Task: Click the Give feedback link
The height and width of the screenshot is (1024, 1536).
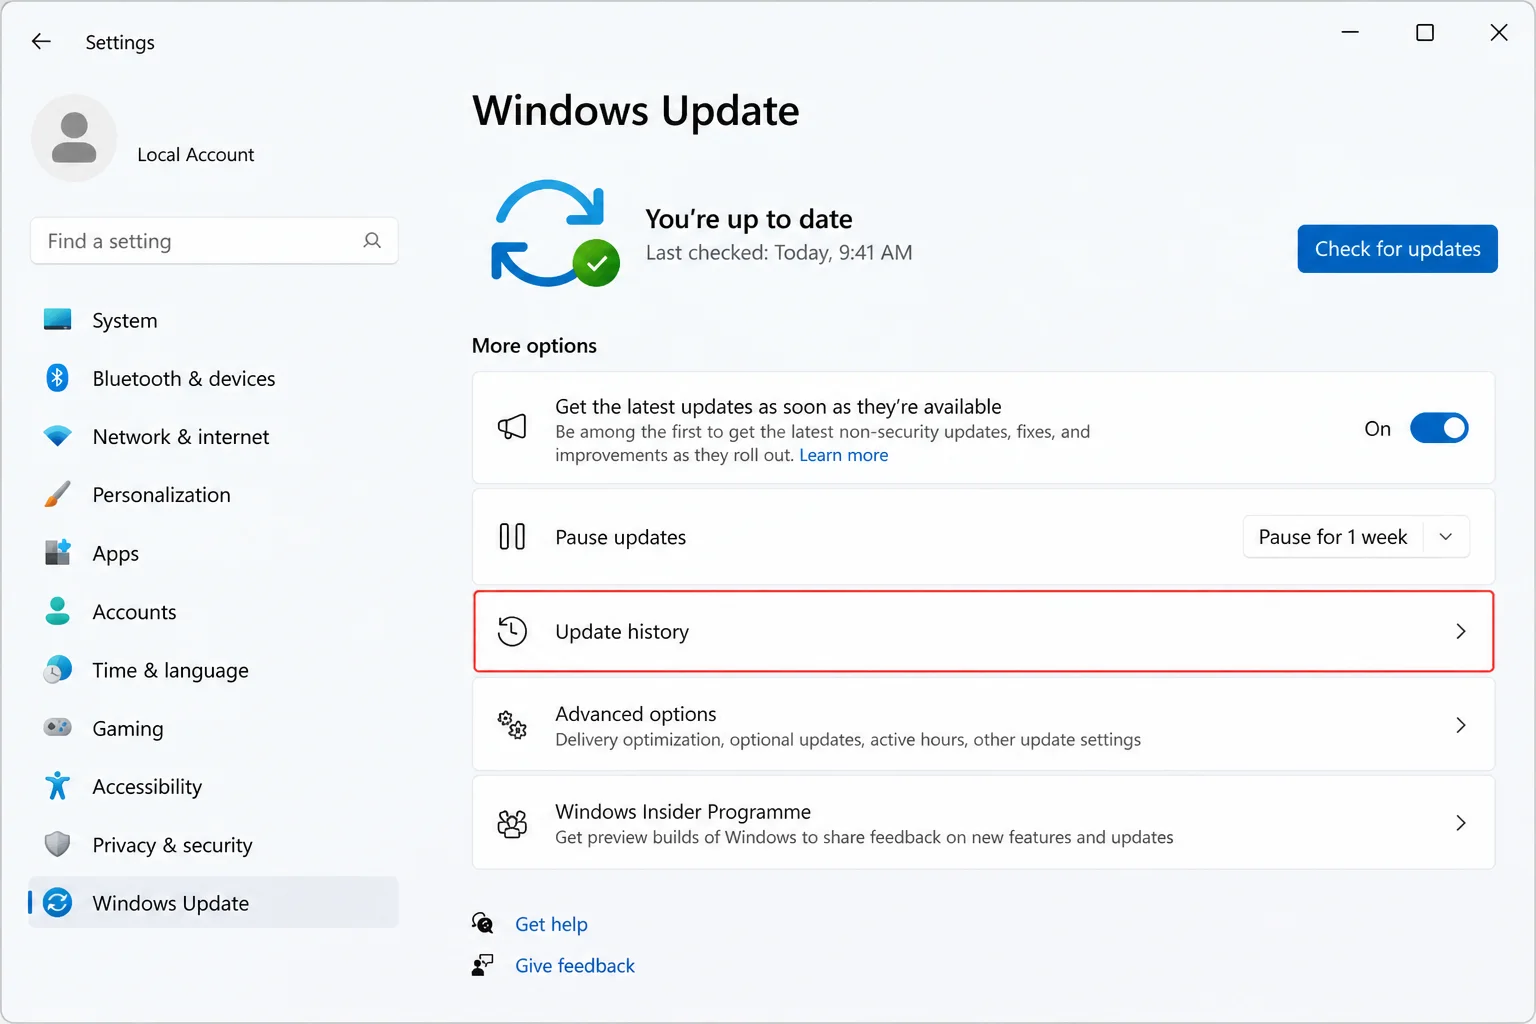Action: 575,965
